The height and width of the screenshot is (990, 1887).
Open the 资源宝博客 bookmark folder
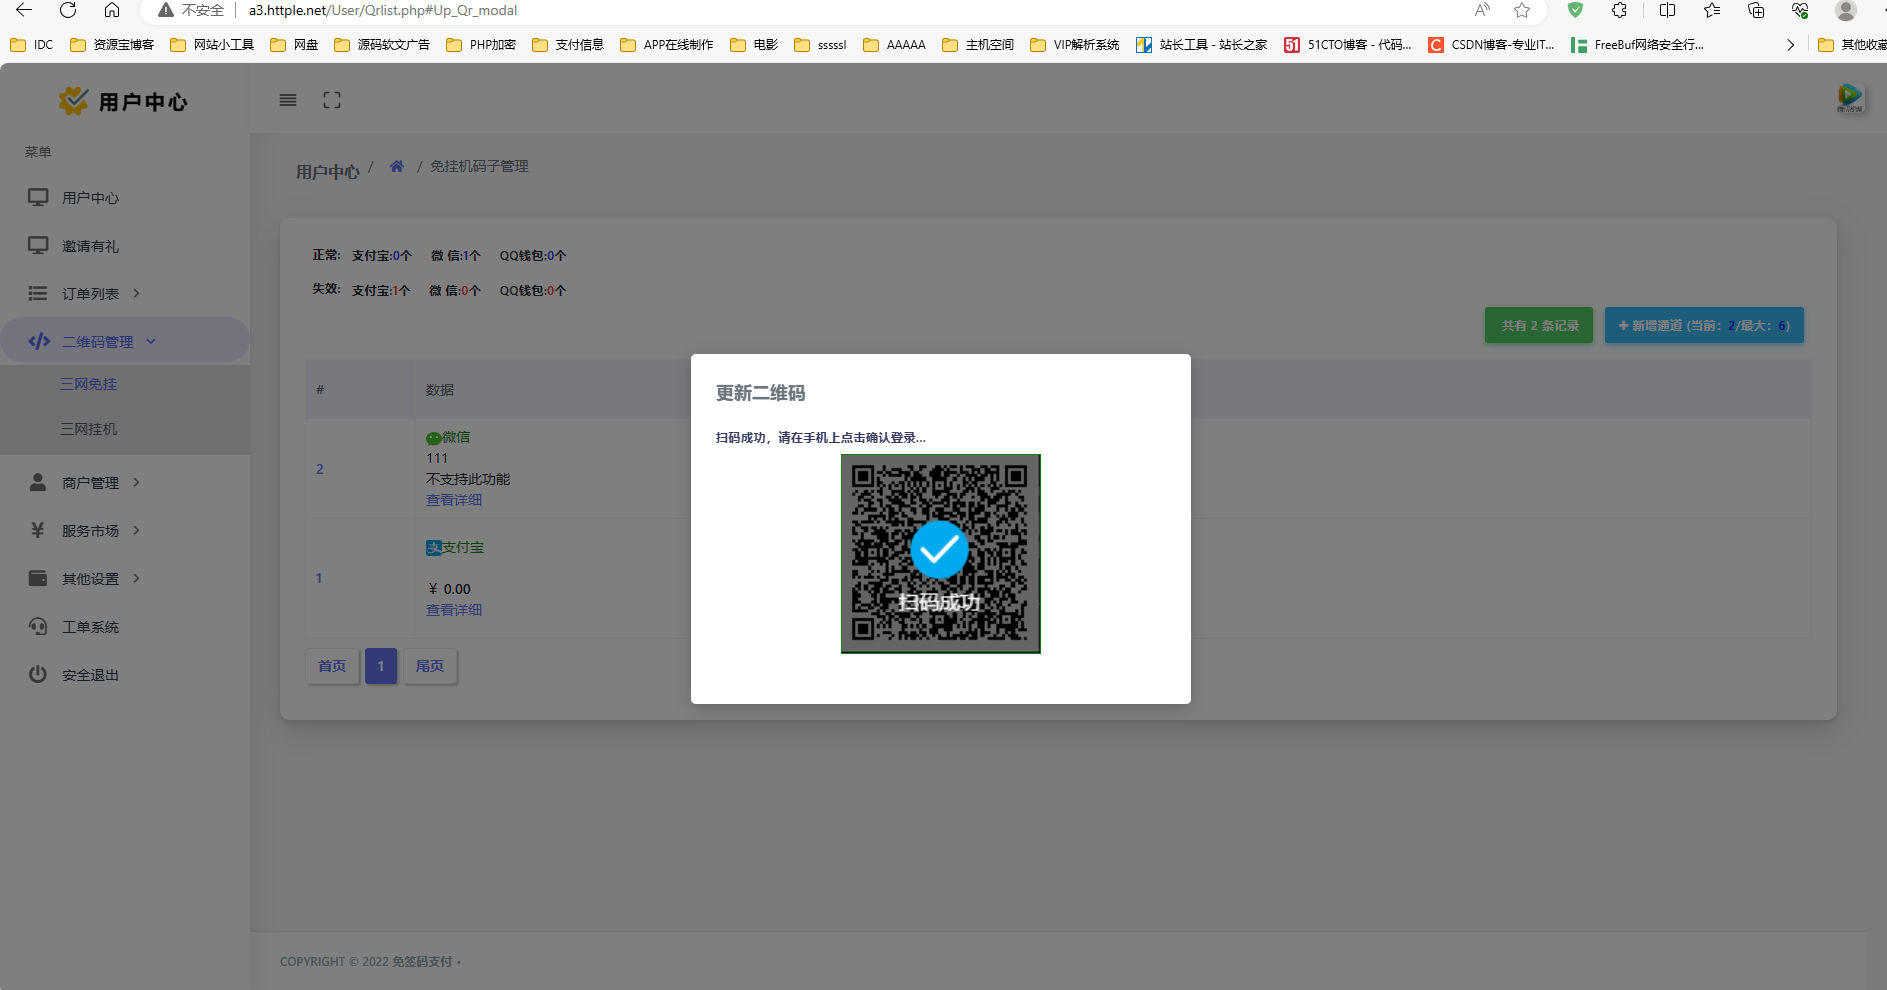(112, 45)
